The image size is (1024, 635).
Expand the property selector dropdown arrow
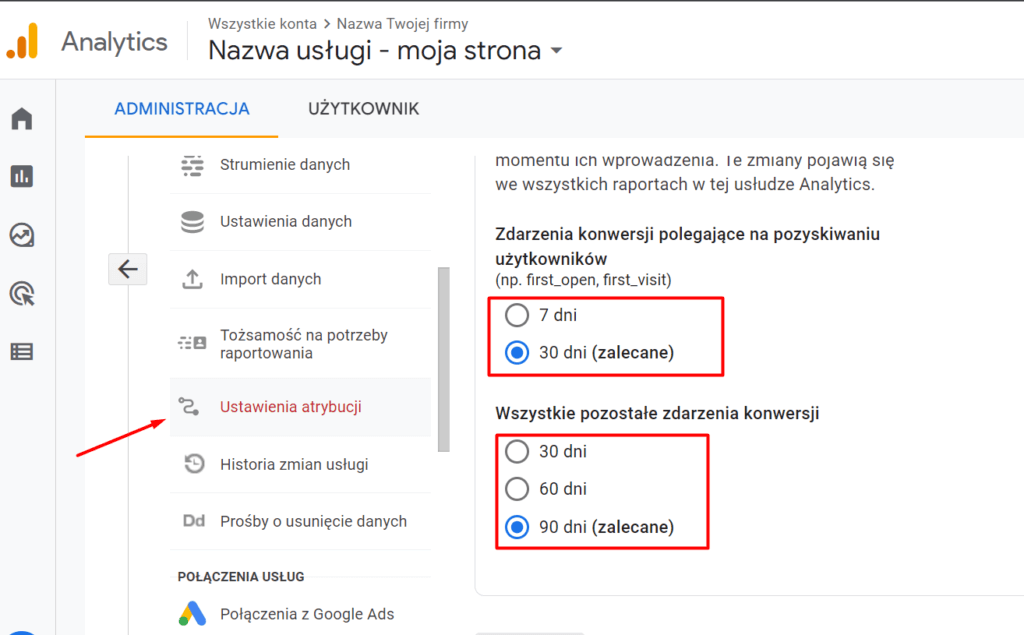pos(557,51)
